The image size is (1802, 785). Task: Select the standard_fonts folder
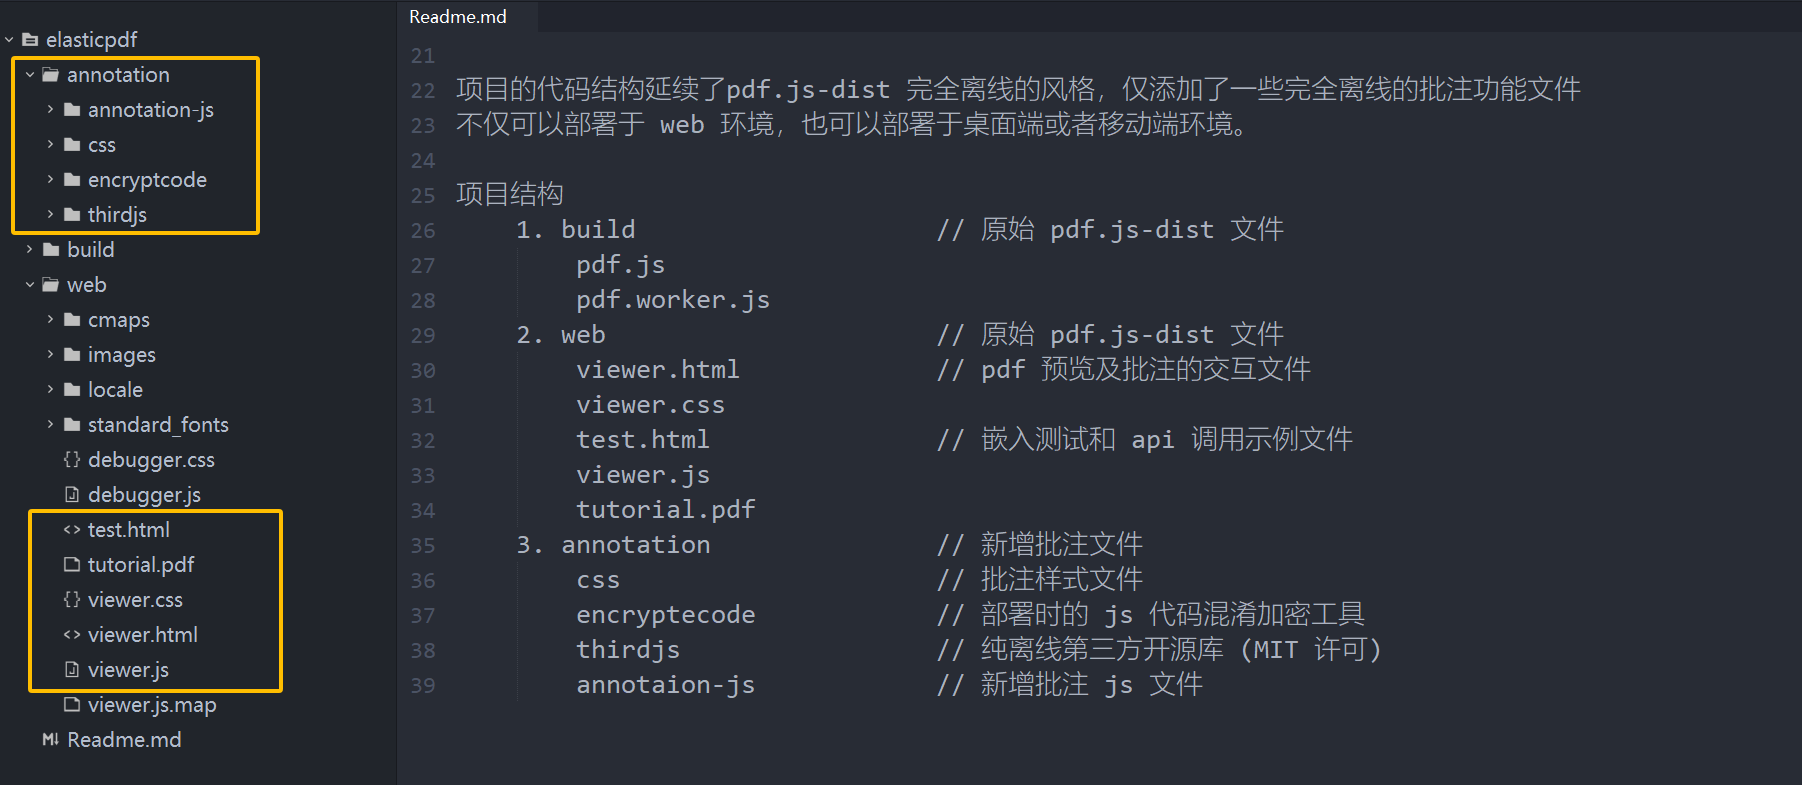(158, 424)
